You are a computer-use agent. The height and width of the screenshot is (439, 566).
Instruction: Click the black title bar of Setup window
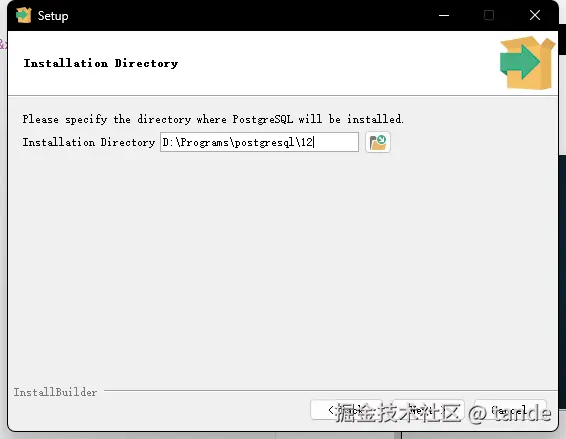tap(253, 16)
